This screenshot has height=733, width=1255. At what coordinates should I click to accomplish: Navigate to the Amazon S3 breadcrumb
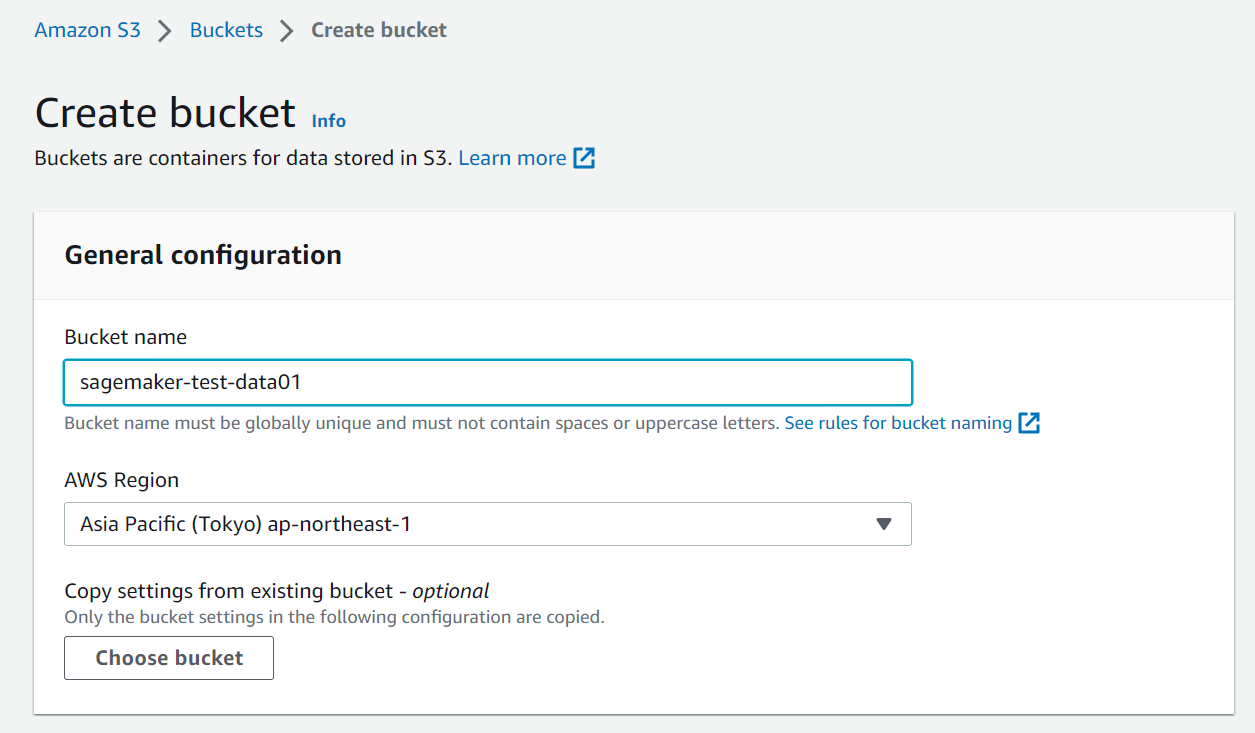[x=87, y=30]
